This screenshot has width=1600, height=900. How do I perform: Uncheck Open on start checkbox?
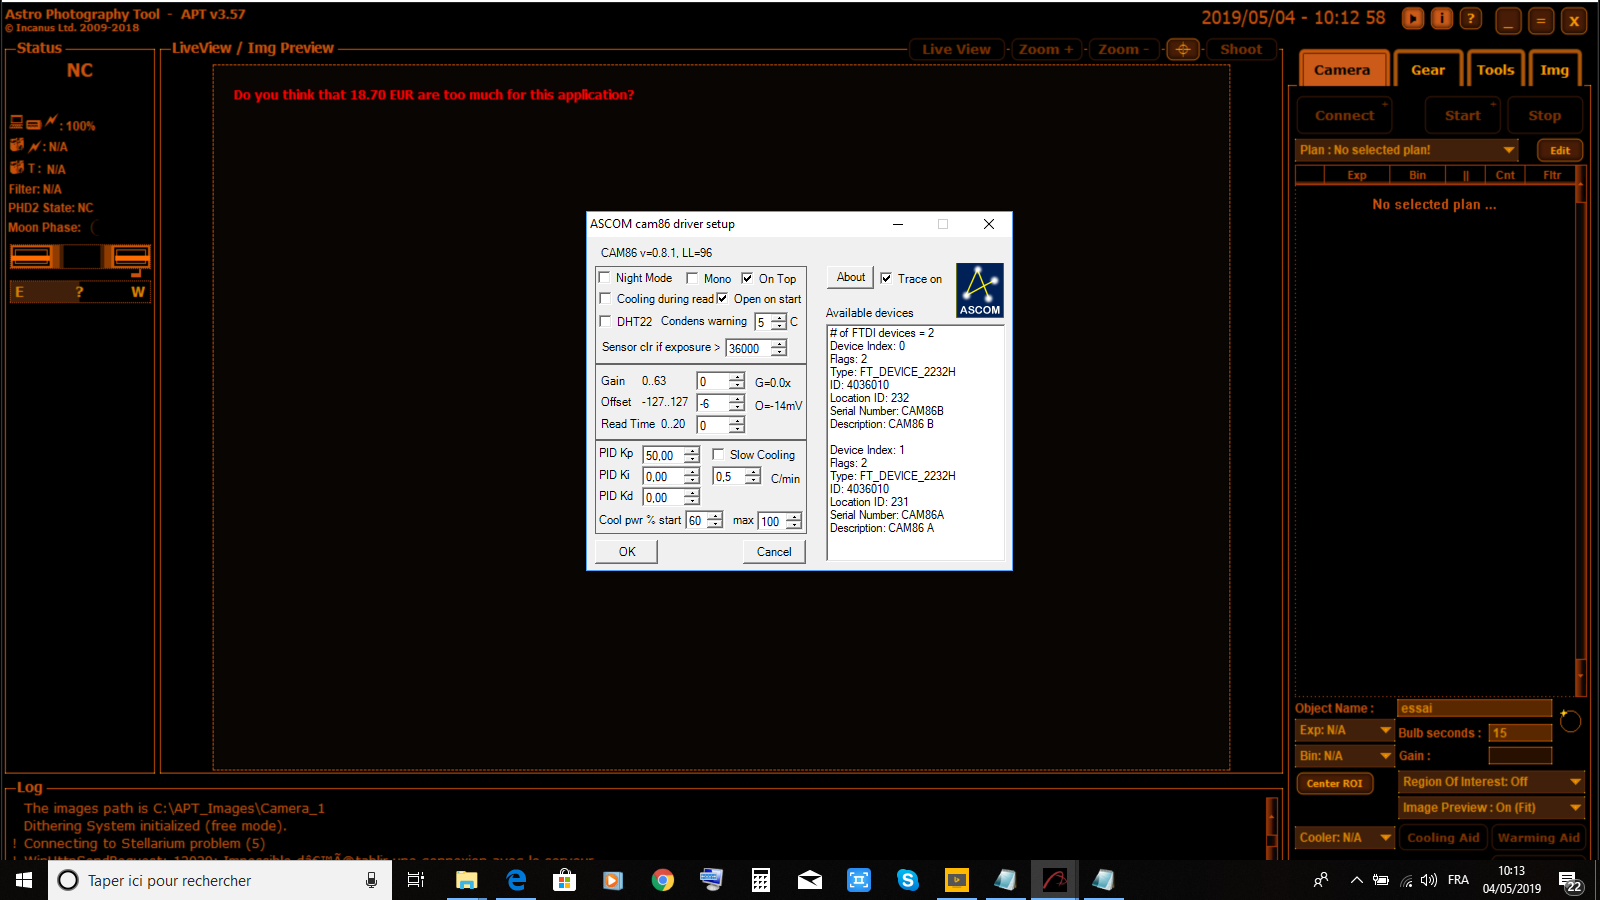[722, 298]
